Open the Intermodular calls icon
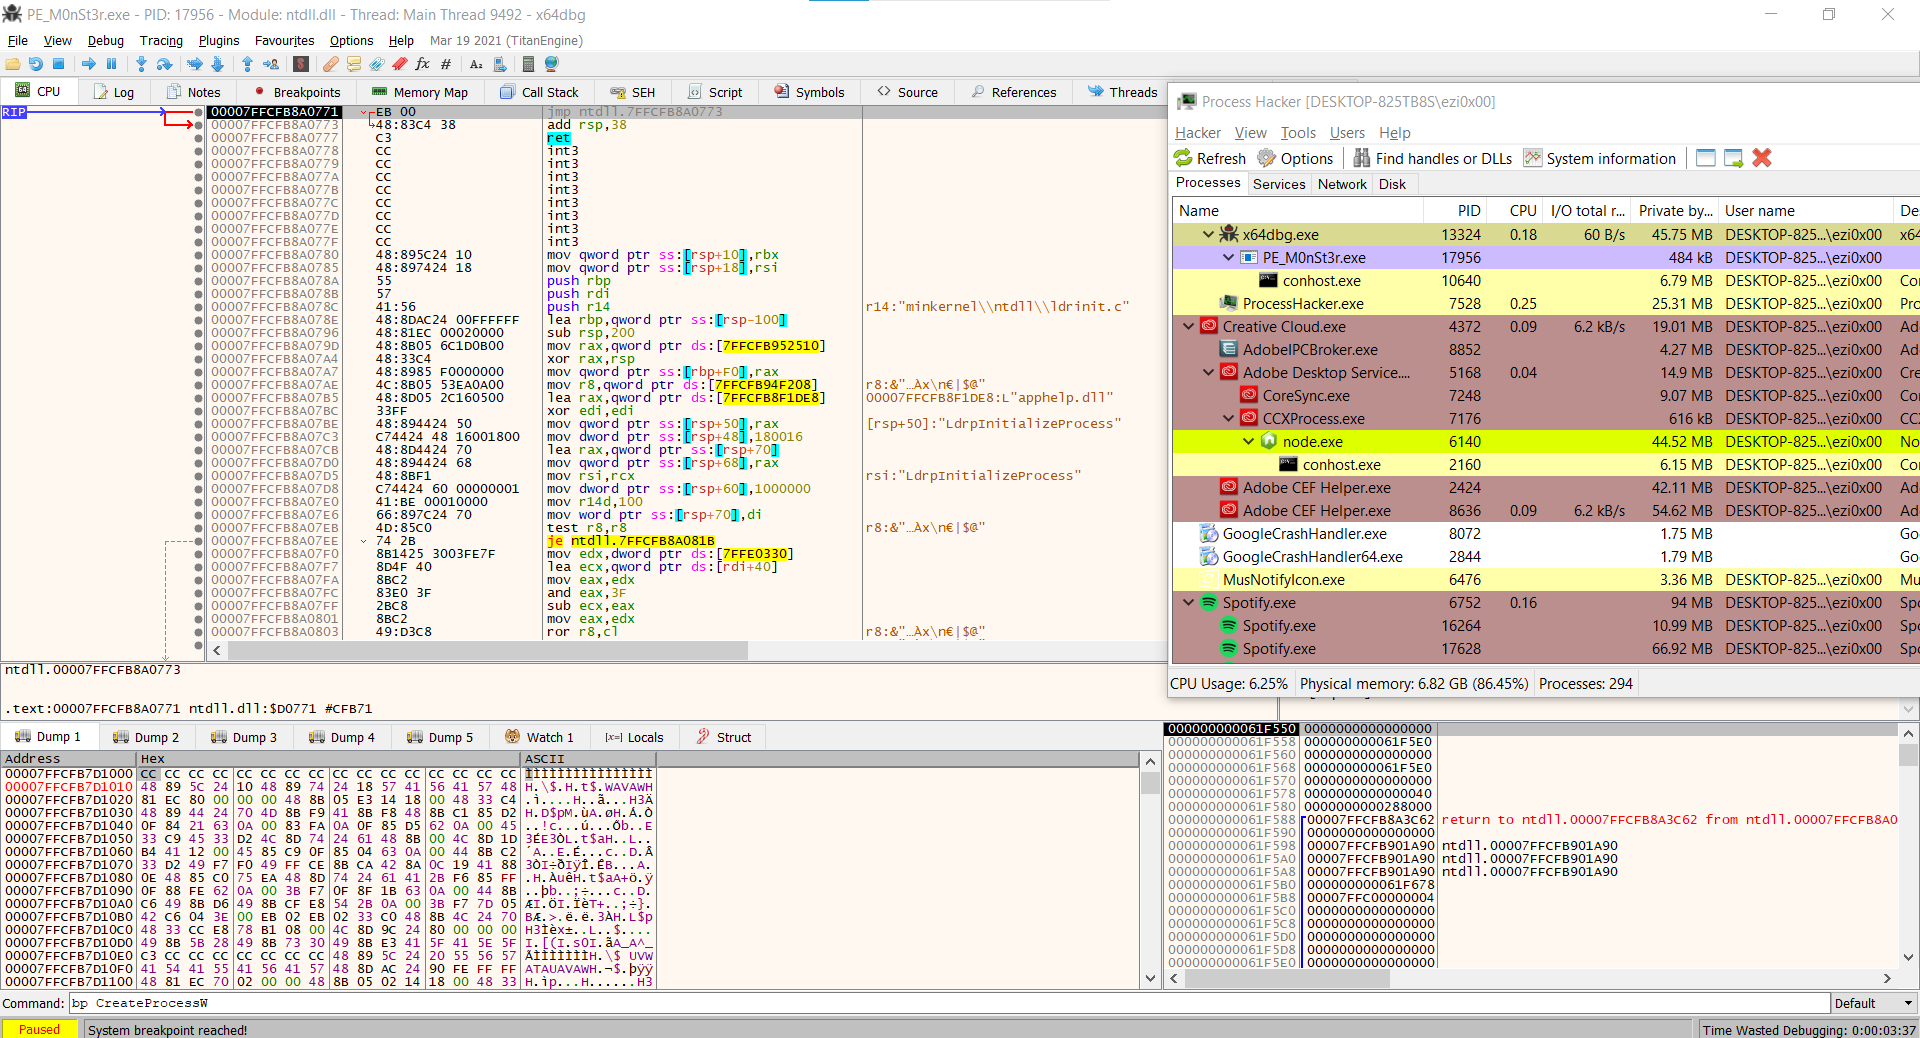1920x1038 pixels. (499, 64)
